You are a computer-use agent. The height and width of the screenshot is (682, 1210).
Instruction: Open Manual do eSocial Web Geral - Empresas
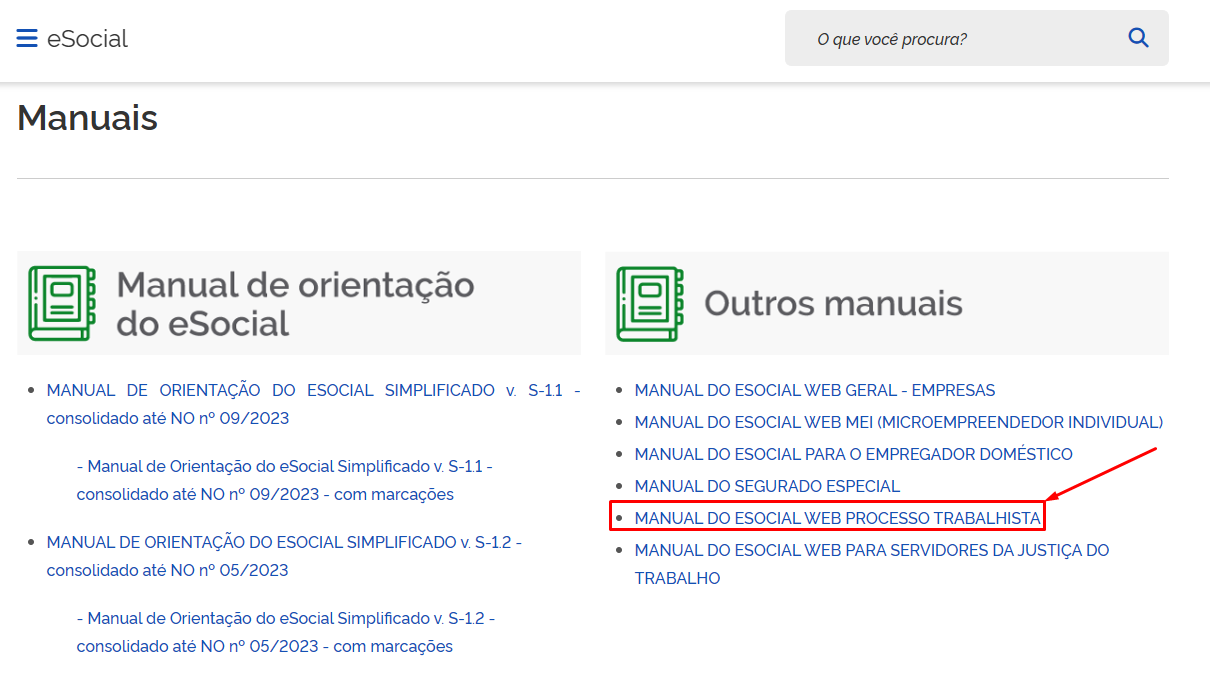coord(814,390)
